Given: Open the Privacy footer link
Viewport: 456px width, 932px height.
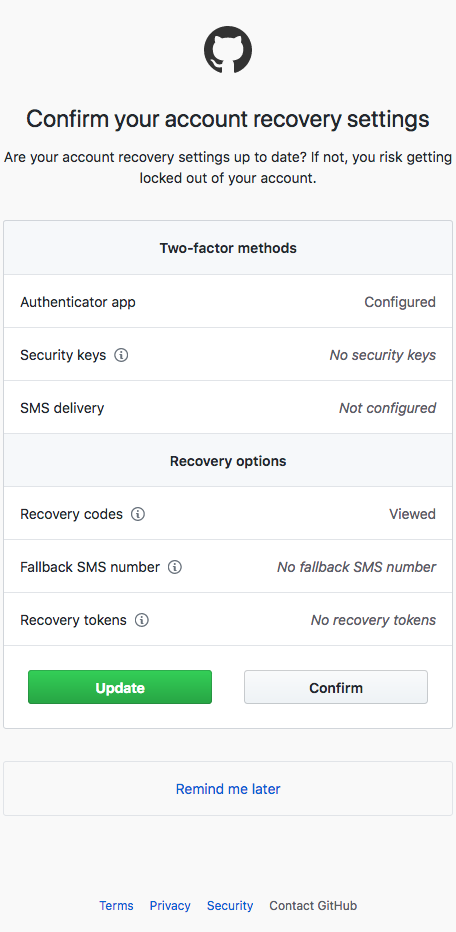Looking at the screenshot, I should pos(170,906).
